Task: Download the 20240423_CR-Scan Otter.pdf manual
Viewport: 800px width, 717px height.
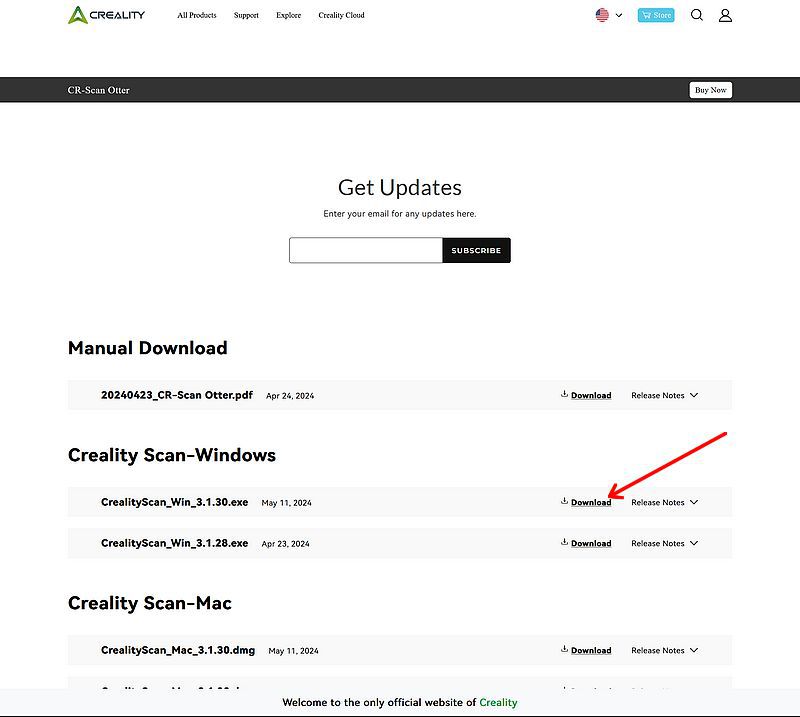Action: click(x=591, y=395)
